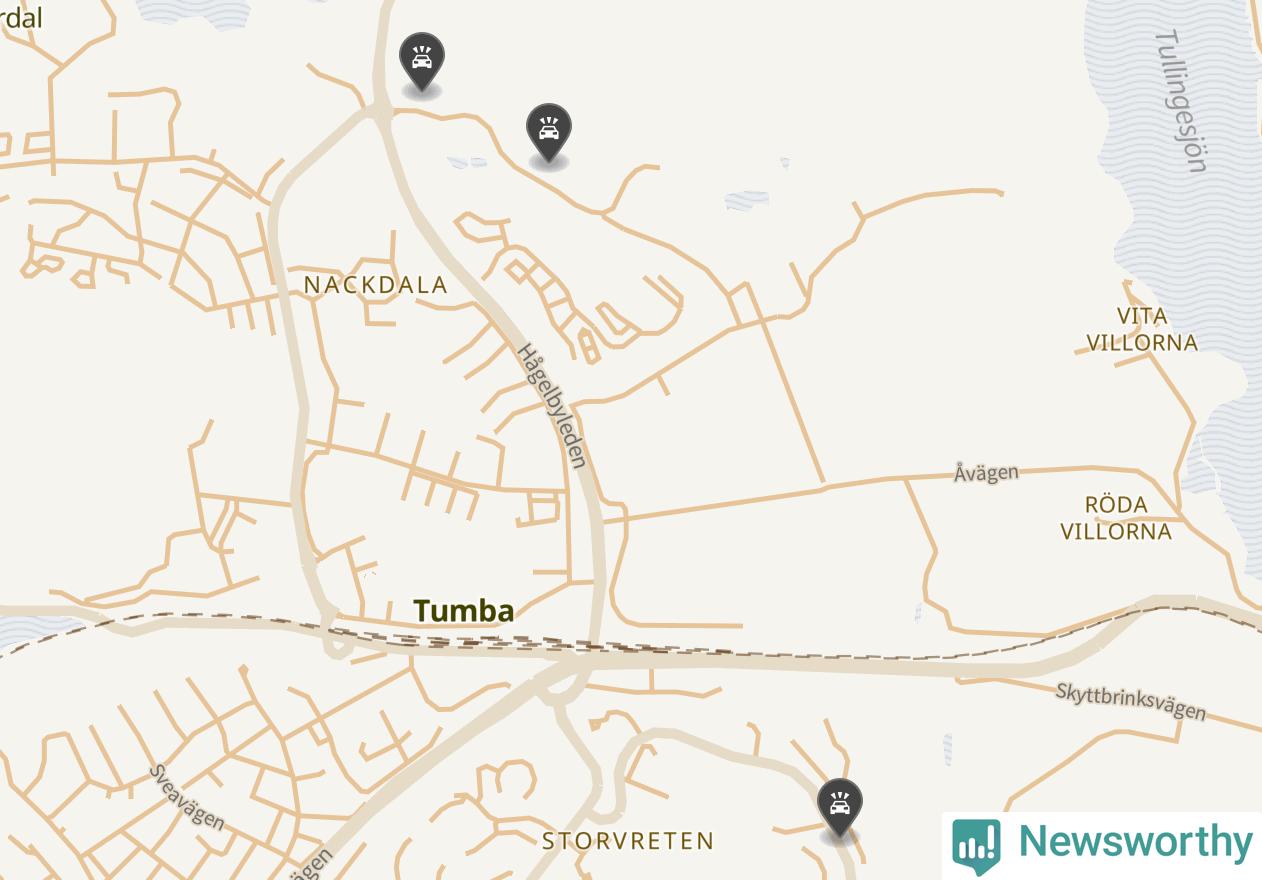This screenshot has height=880, width=1262.
Task: Click the road junction at Hågelbyleden's north end
Action: 381,108
